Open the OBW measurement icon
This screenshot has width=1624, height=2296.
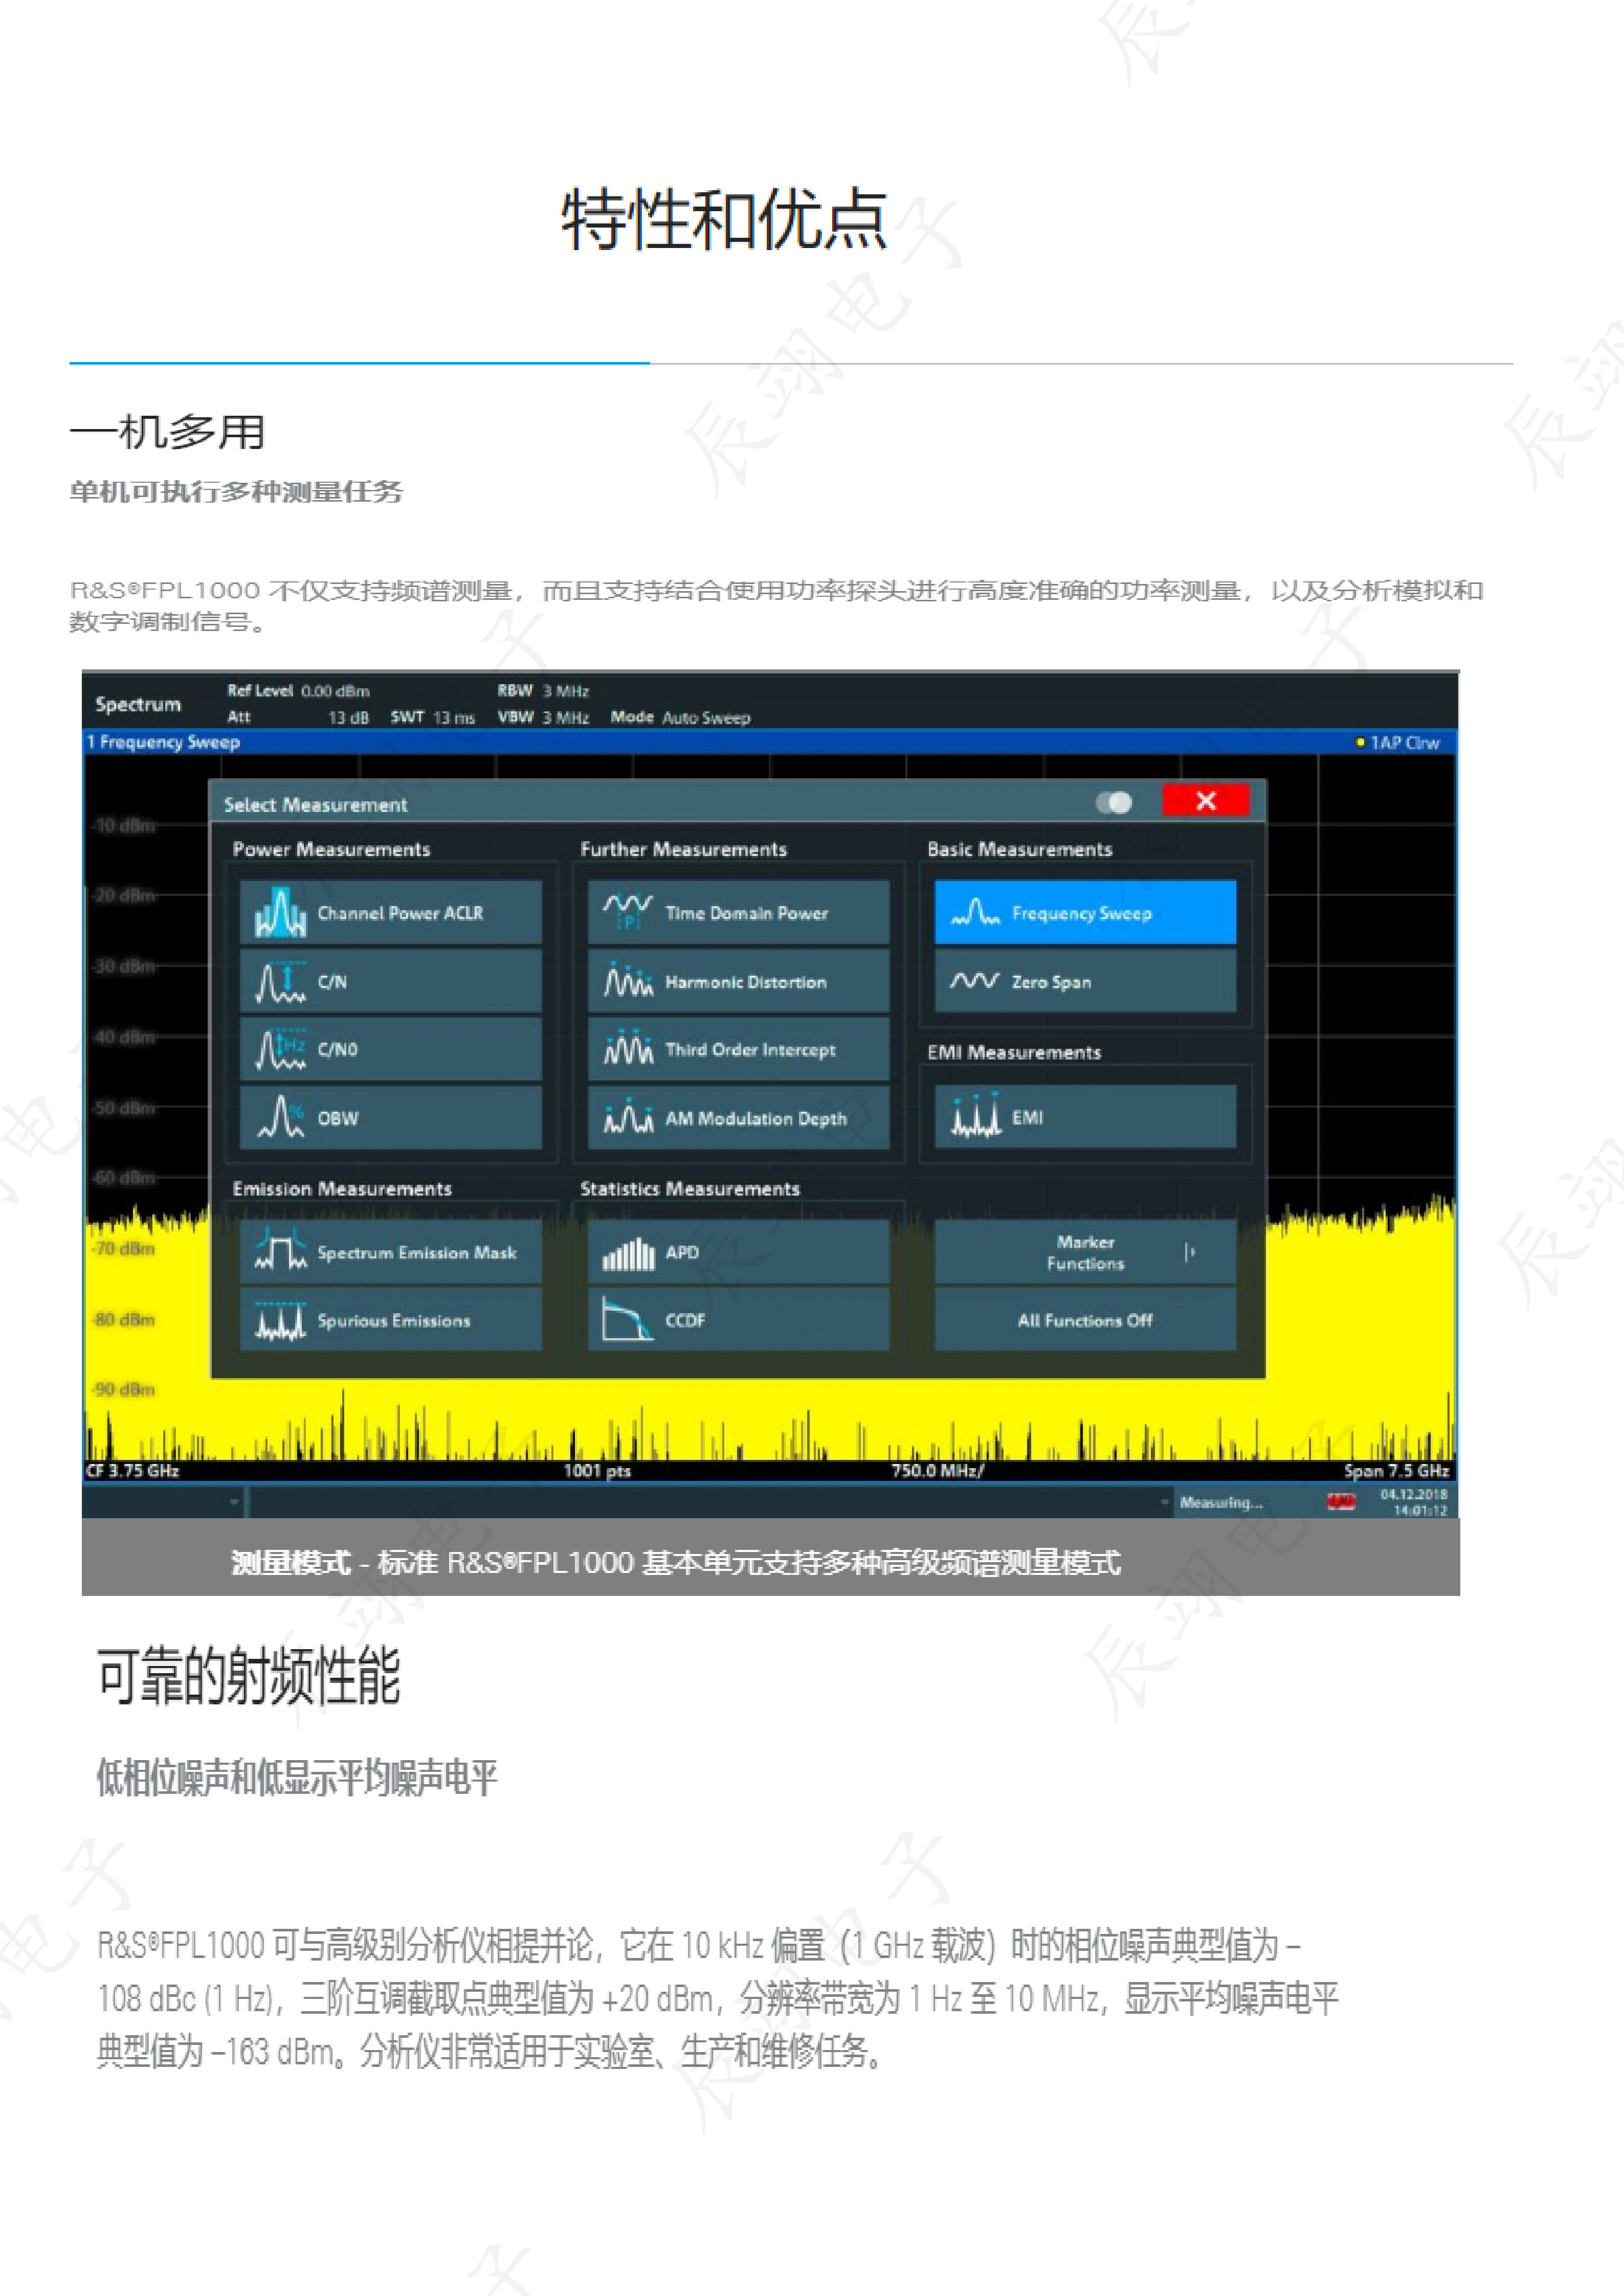click(280, 1117)
